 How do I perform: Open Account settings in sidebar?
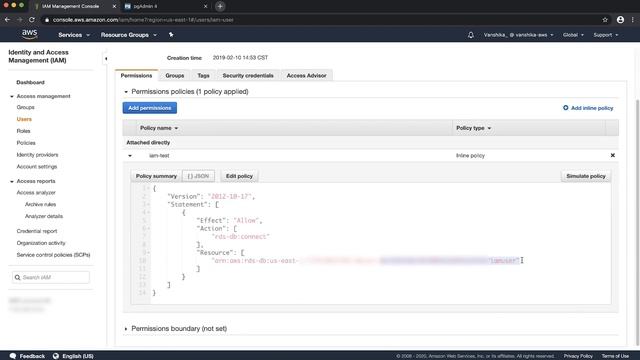click(37, 167)
